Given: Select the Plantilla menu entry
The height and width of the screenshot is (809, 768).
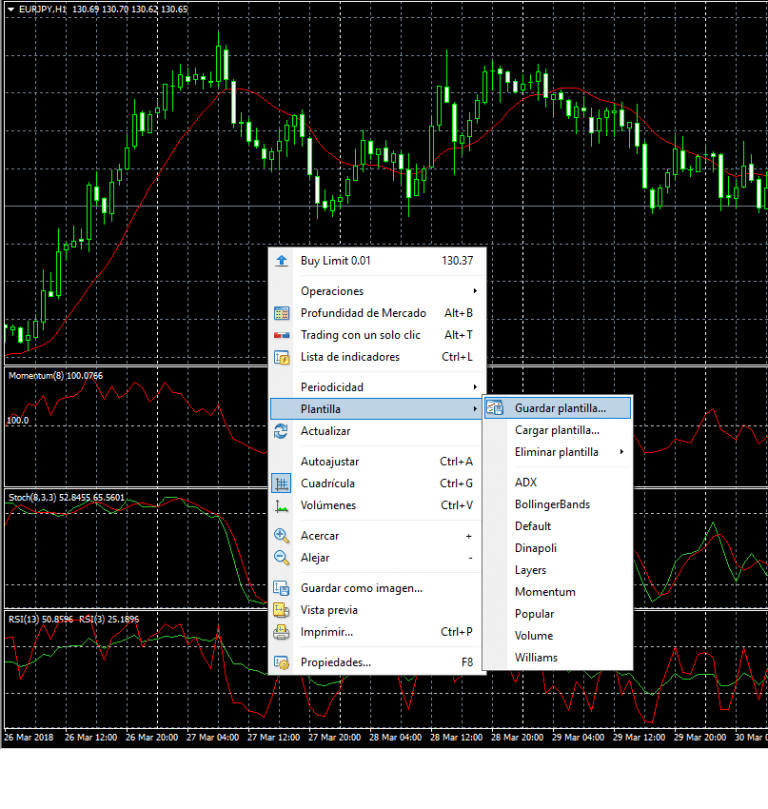Looking at the screenshot, I should click(x=377, y=409).
